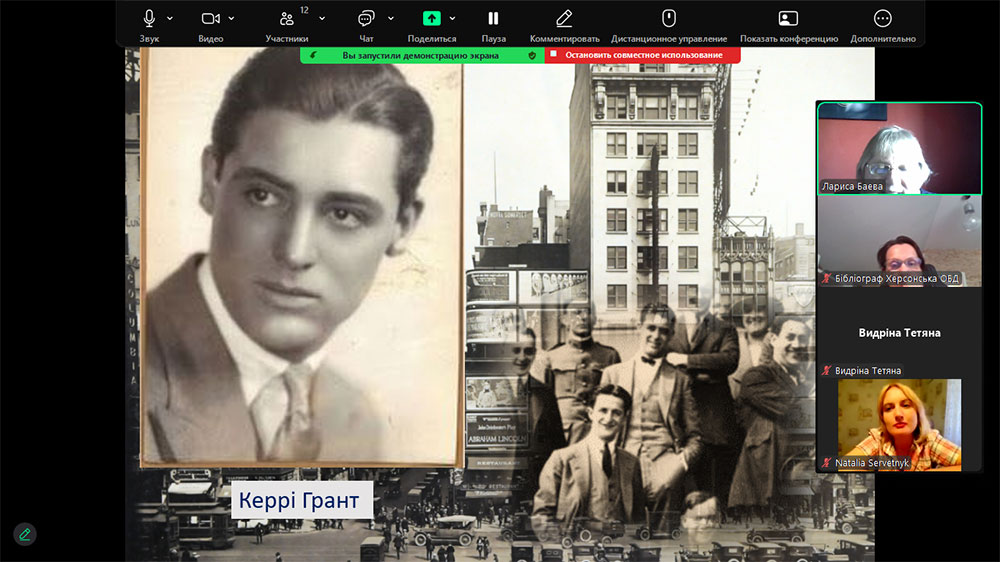Toggle camera with the Видео icon
The image size is (1000, 562).
coord(210,18)
